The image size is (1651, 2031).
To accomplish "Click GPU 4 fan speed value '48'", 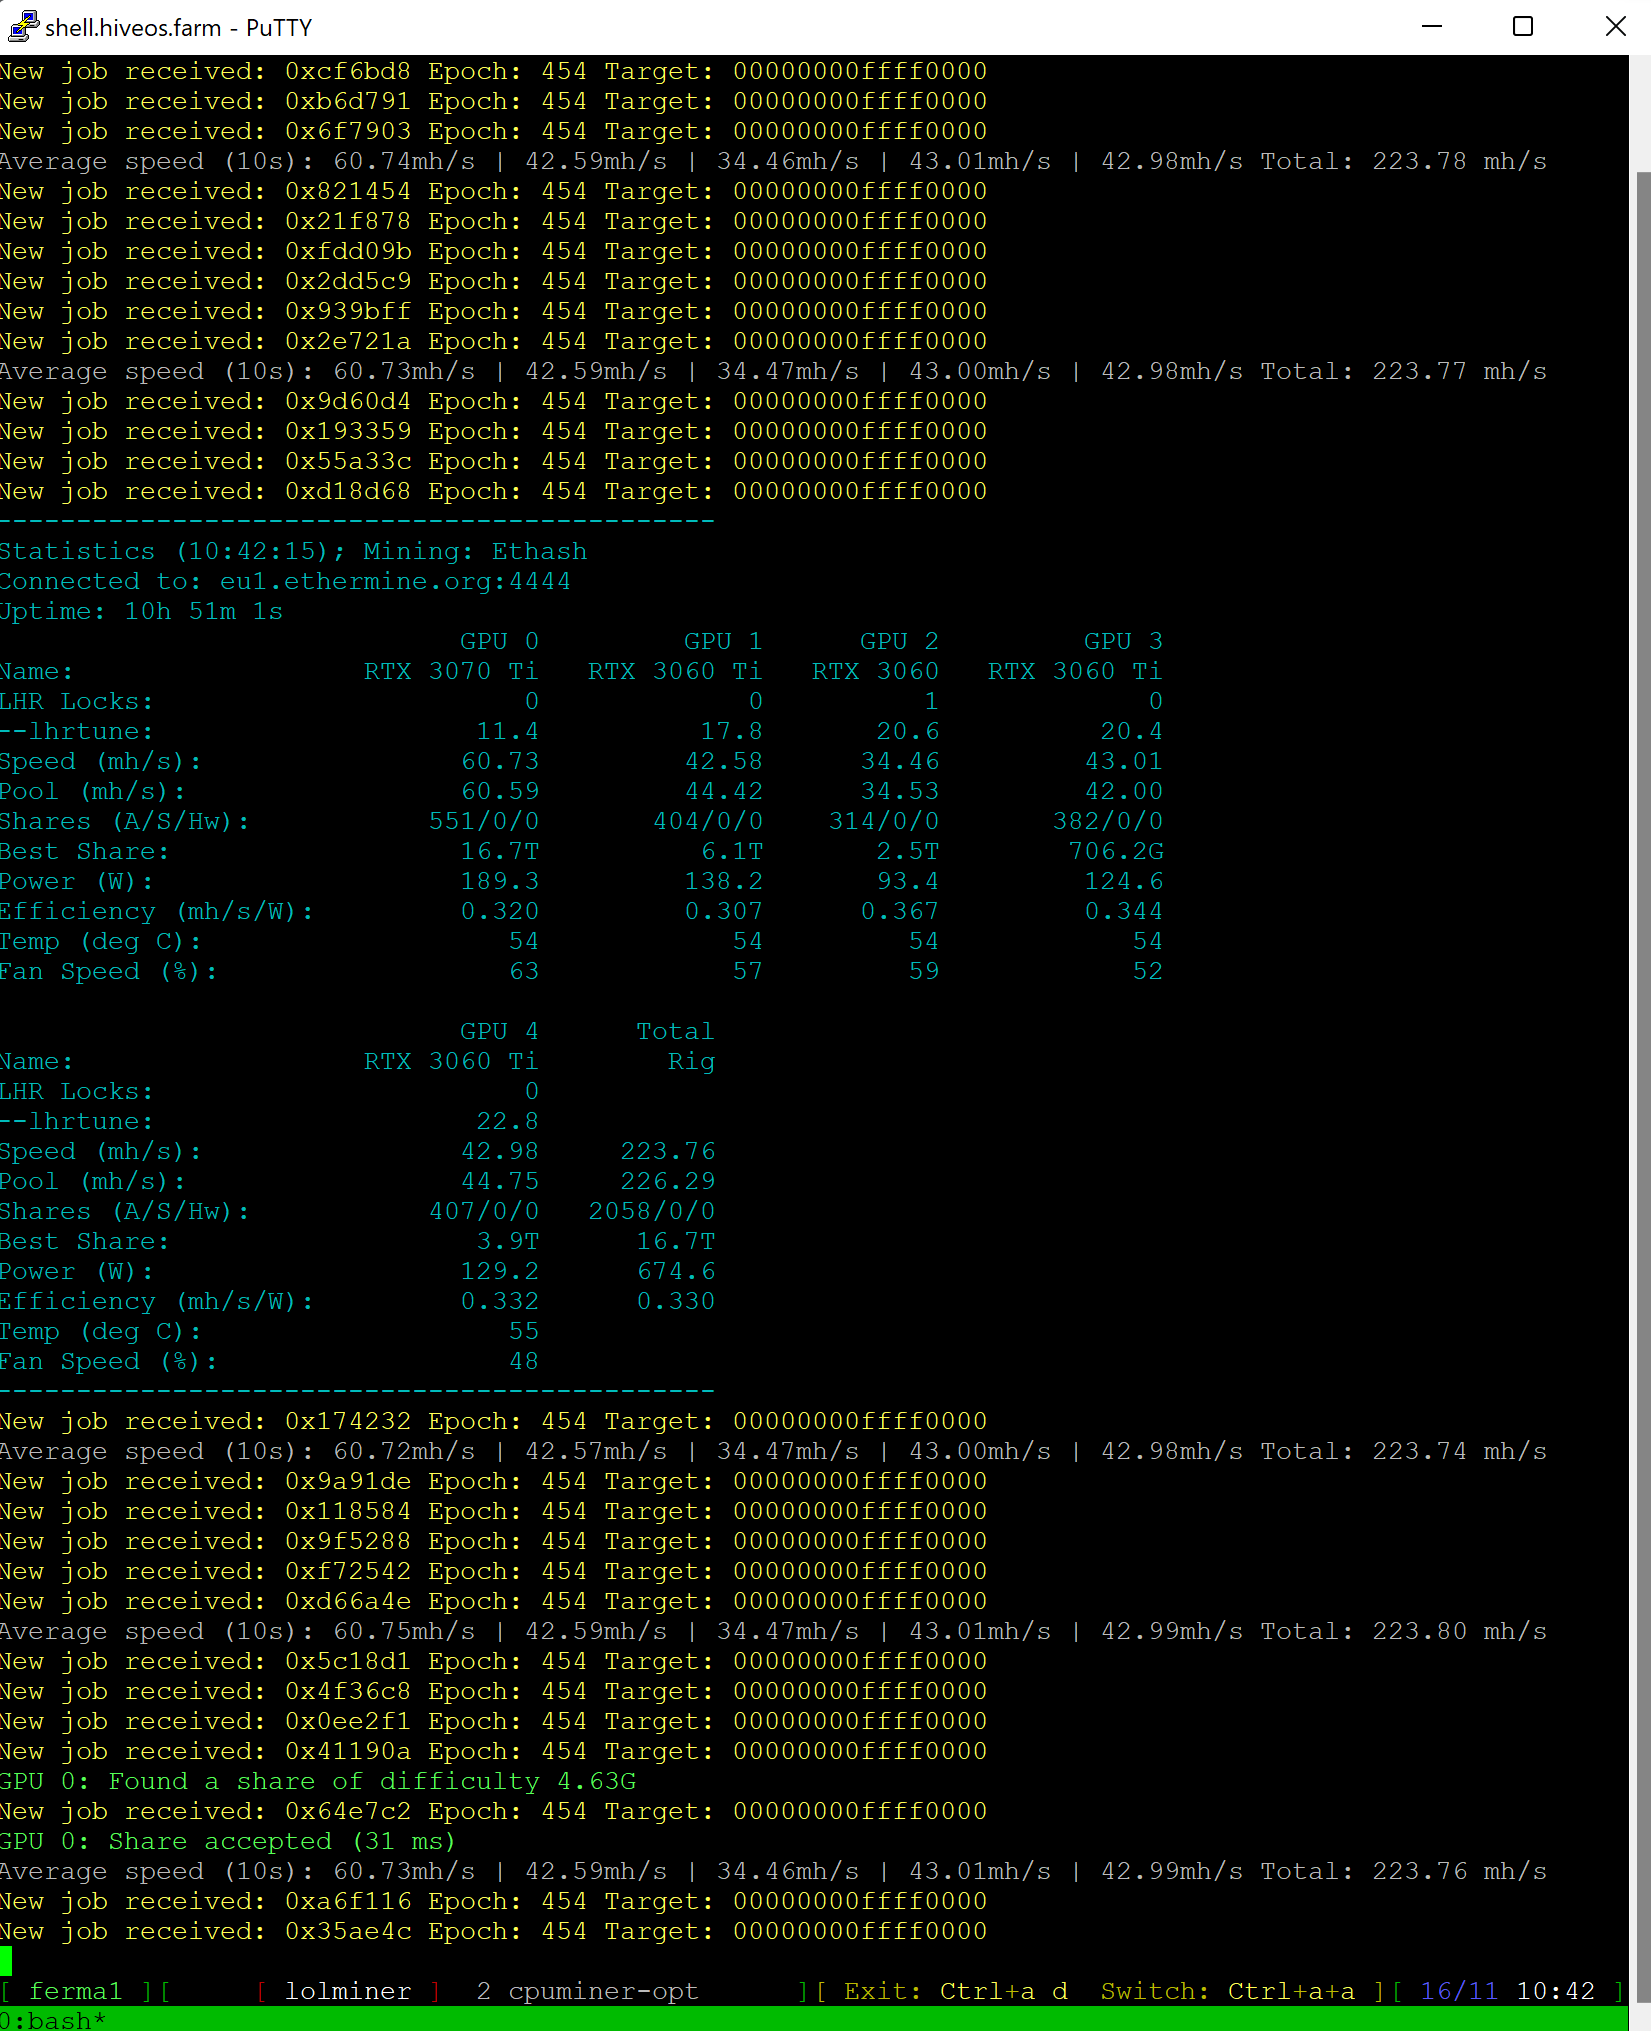I will point(523,1361).
